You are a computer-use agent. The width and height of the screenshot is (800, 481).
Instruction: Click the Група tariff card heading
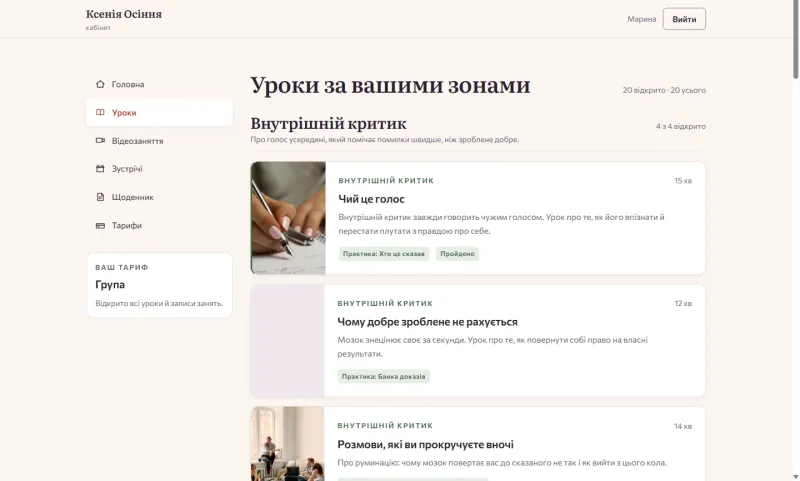[x=110, y=285]
